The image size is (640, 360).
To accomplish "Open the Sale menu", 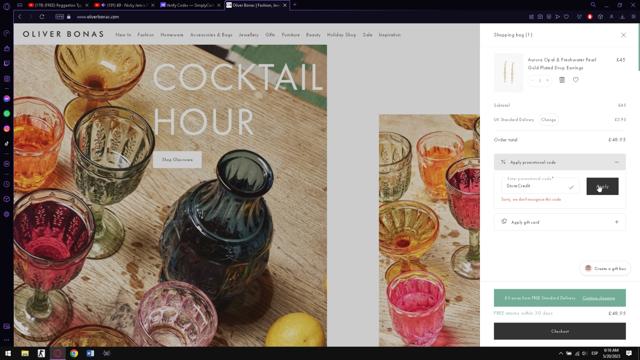I will tap(367, 35).
